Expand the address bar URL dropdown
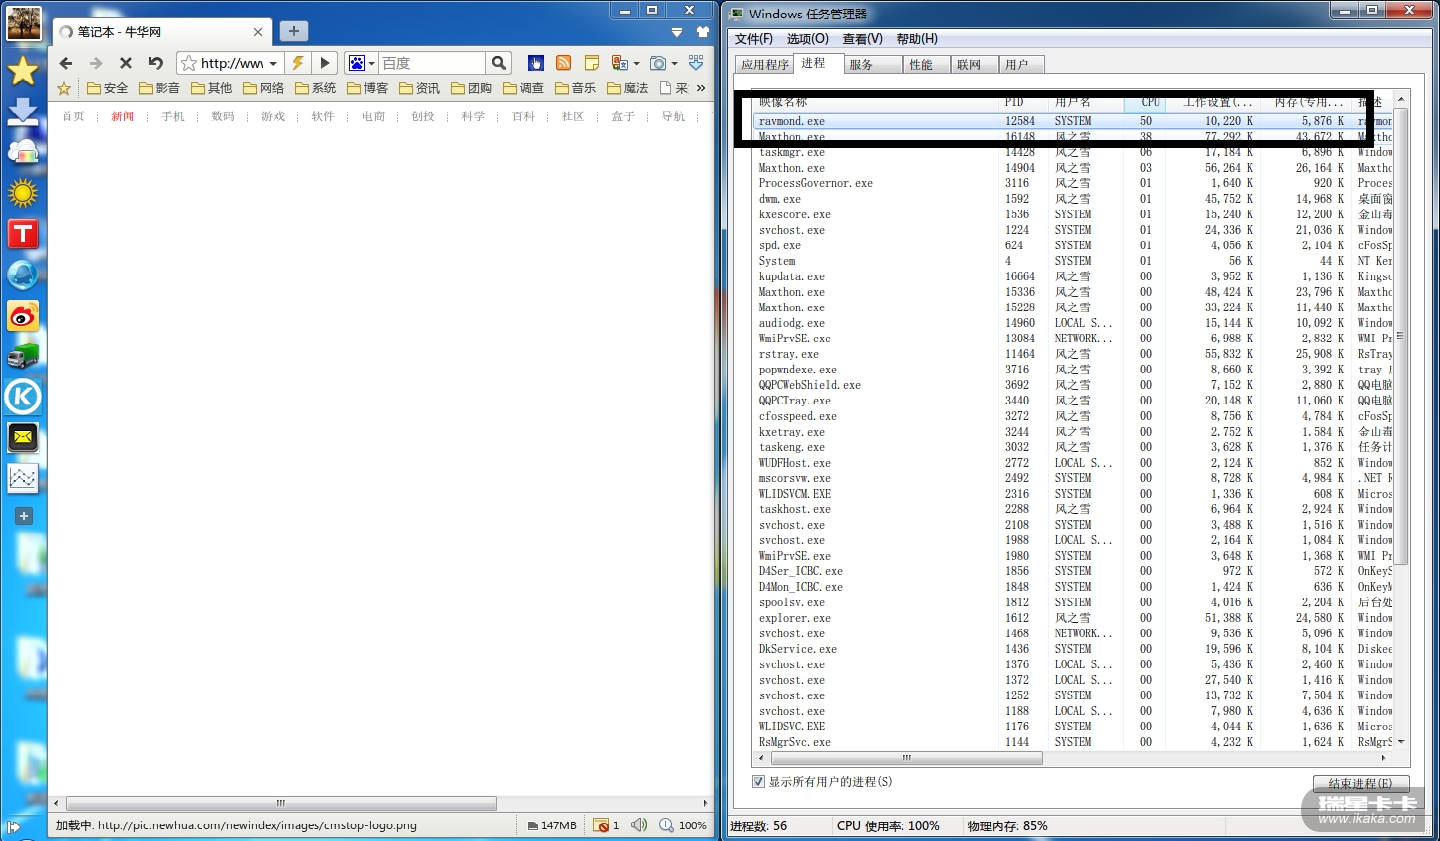Viewport: 1440px width, 841px height. click(x=273, y=63)
